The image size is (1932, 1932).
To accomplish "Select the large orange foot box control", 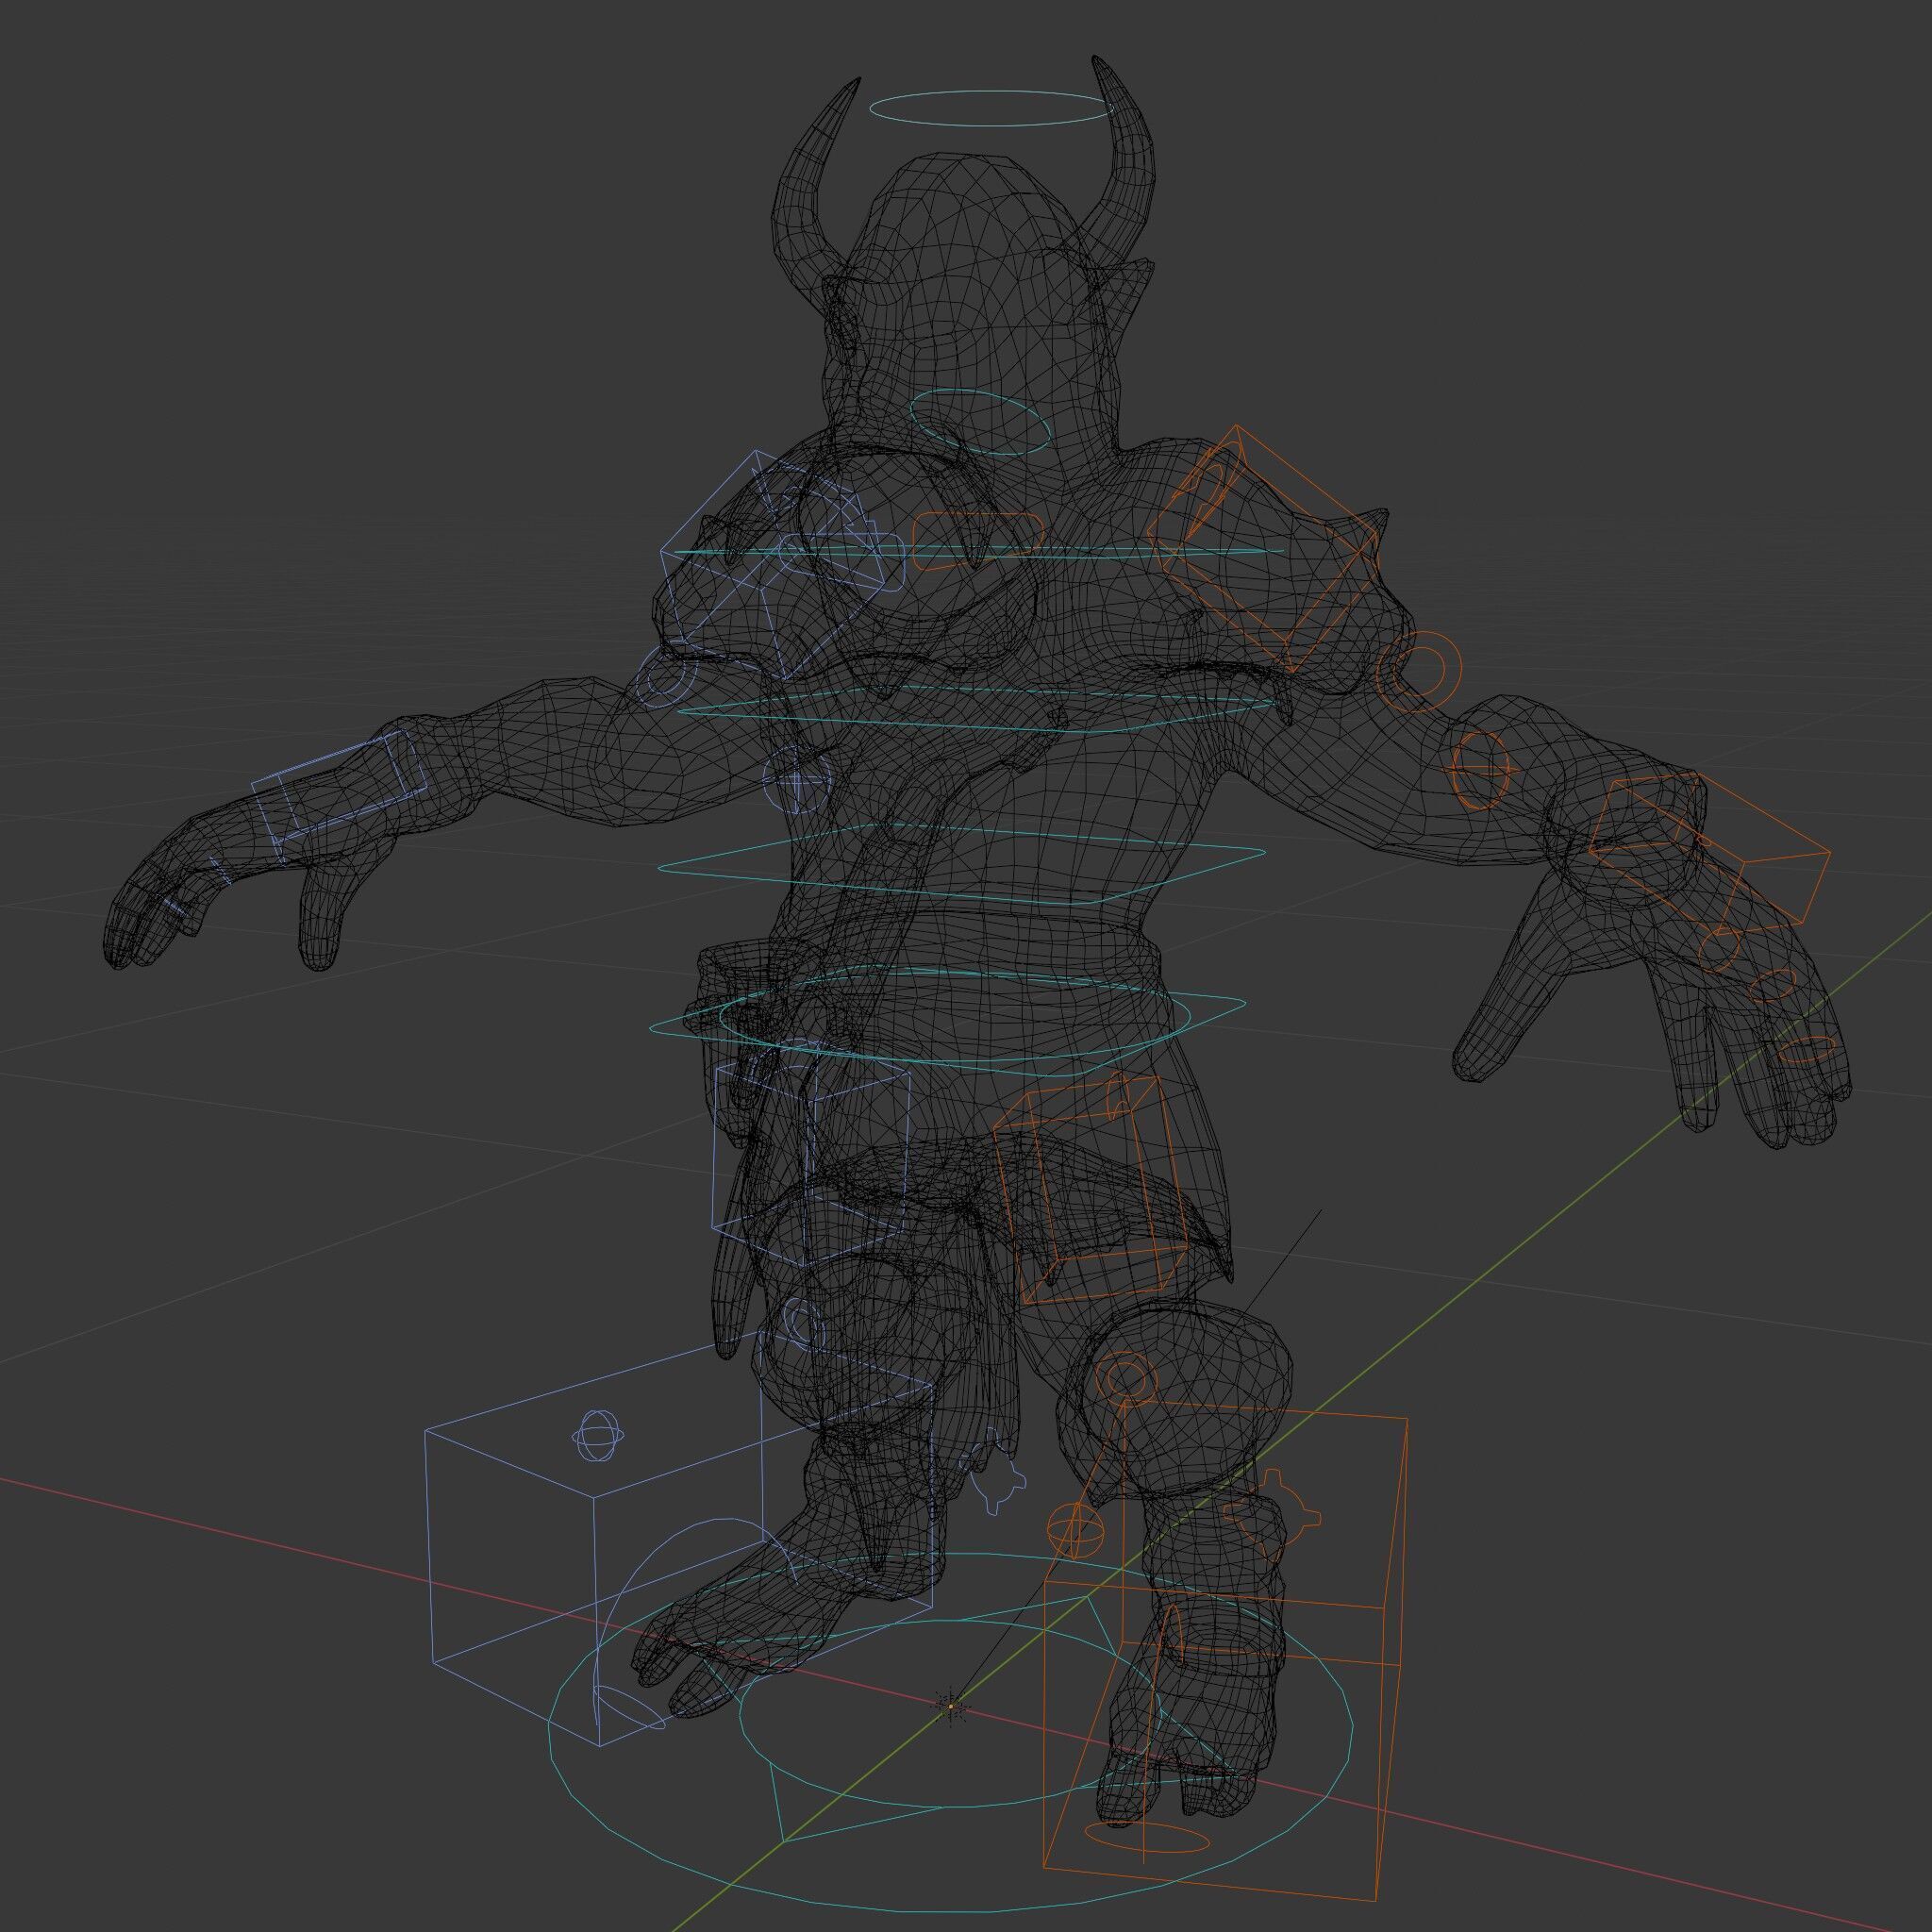I will coord(1225,1650).
